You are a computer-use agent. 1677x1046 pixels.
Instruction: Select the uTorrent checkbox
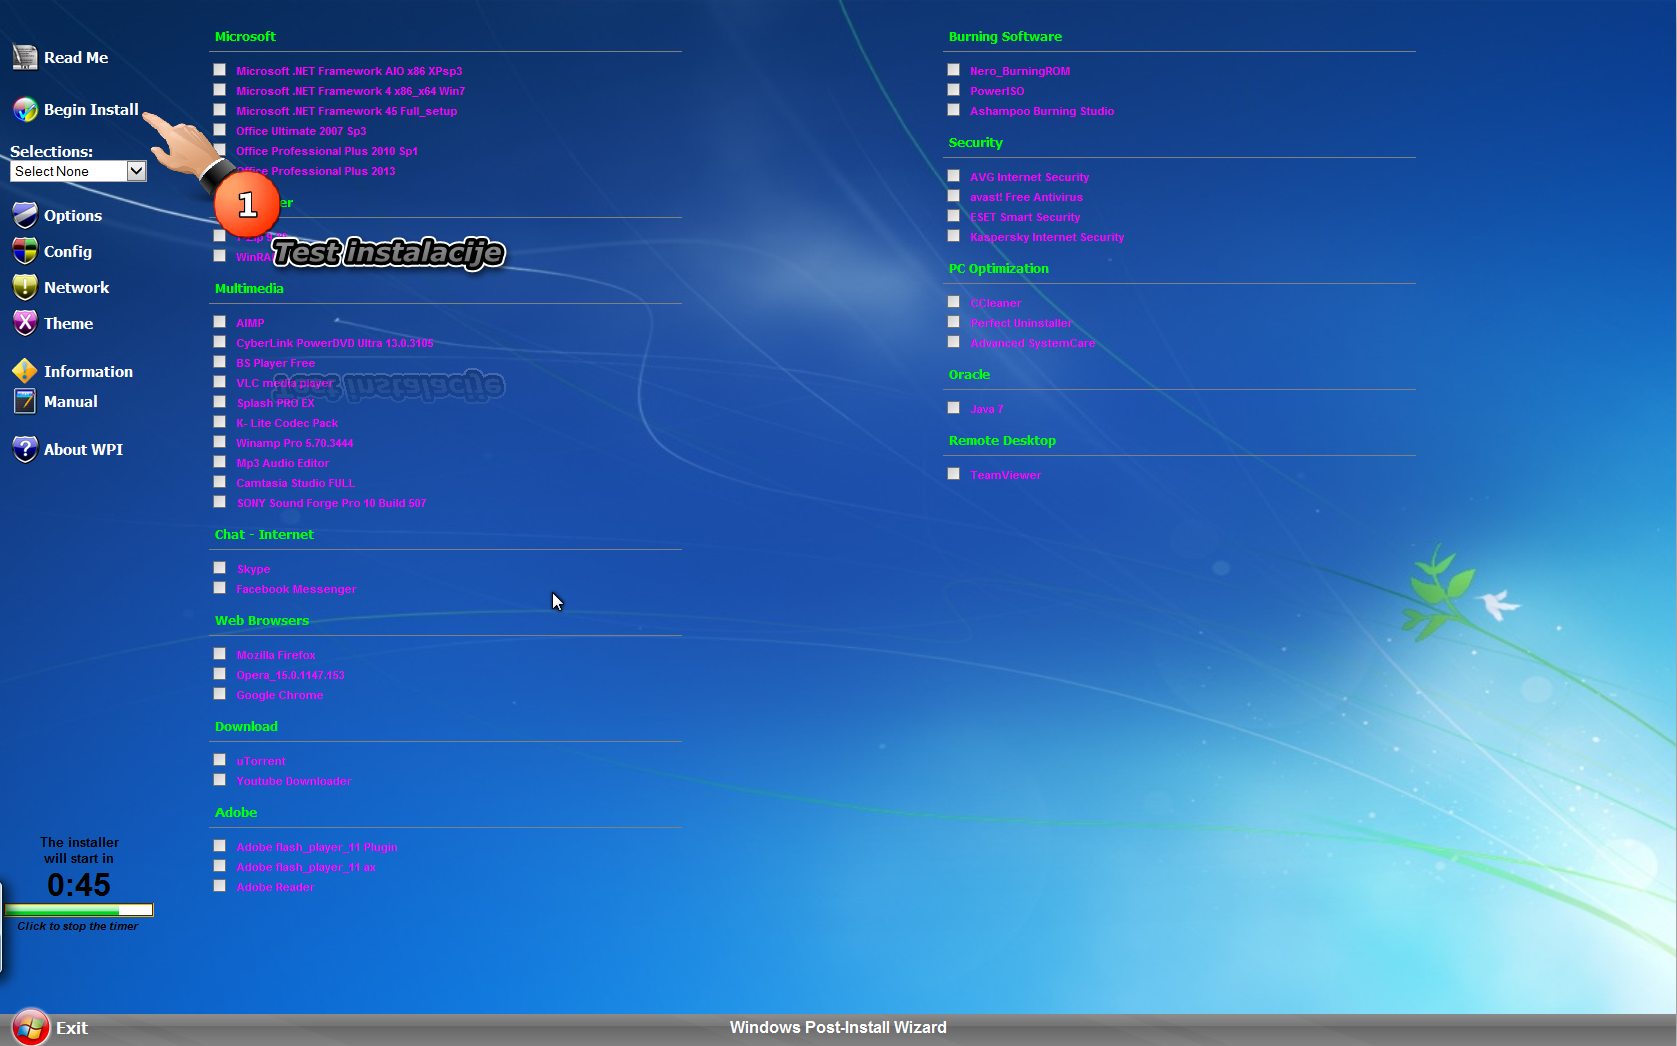pyautogui.click(x=219, y=760)
